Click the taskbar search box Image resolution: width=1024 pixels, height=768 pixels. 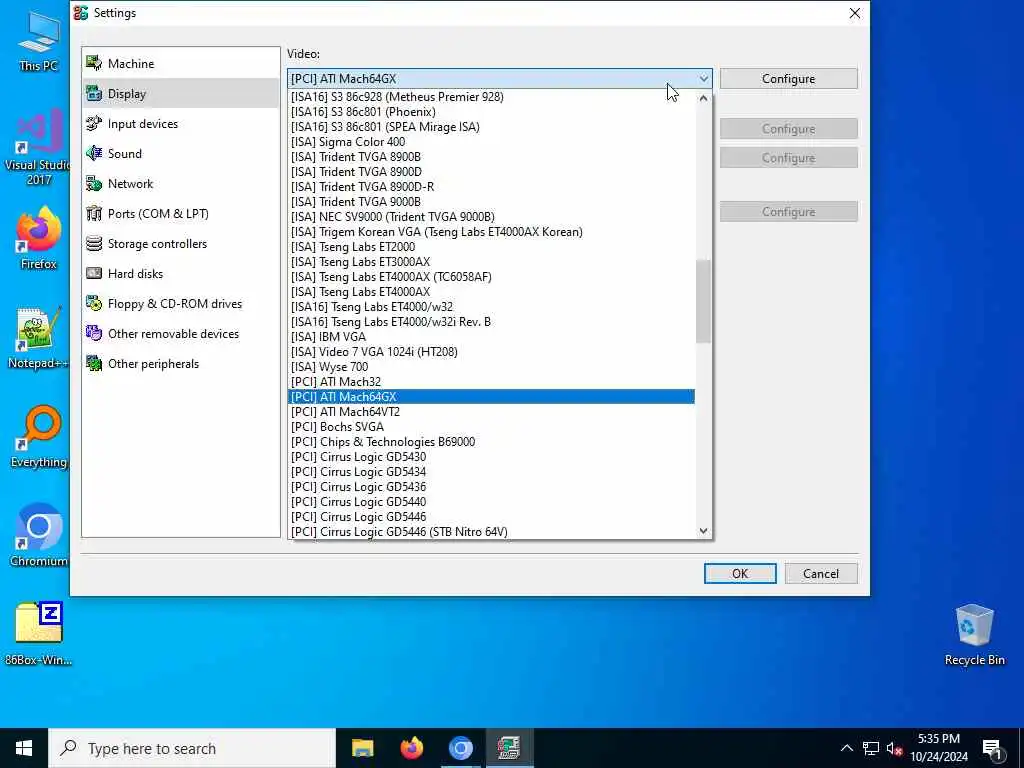click(x=192, y=748)
